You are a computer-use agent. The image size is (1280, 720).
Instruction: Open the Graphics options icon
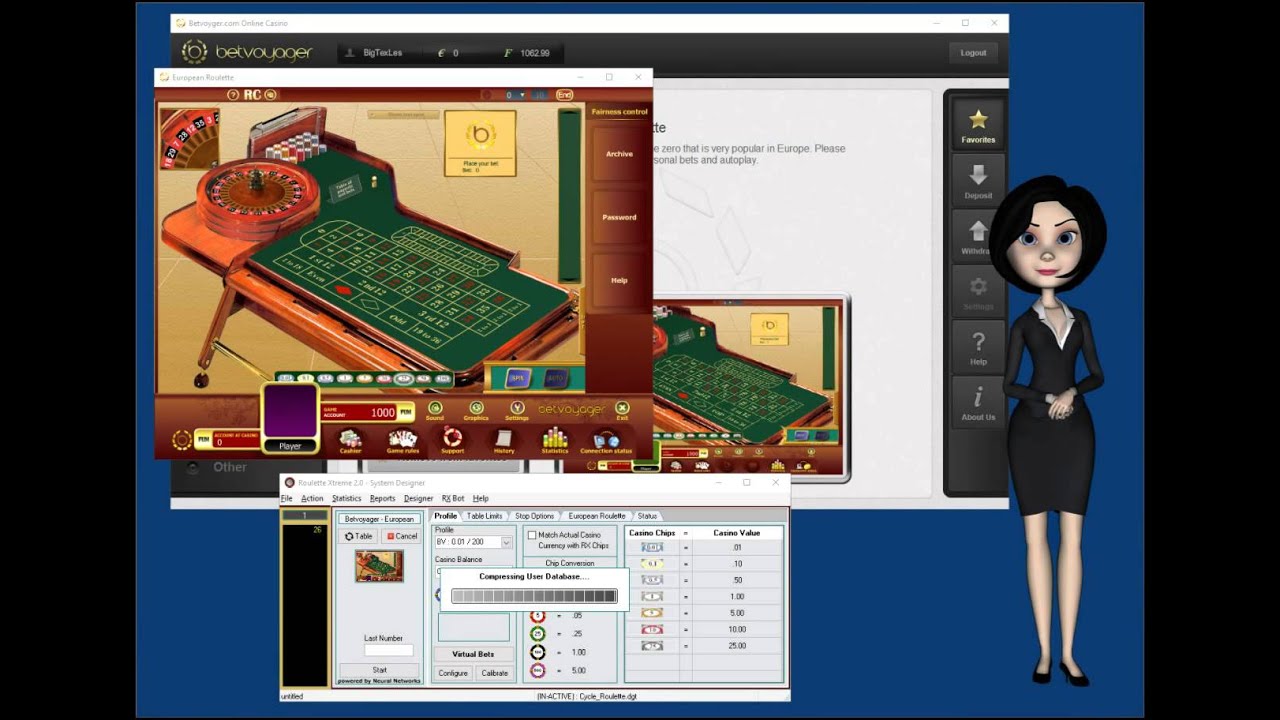(476, 410)
